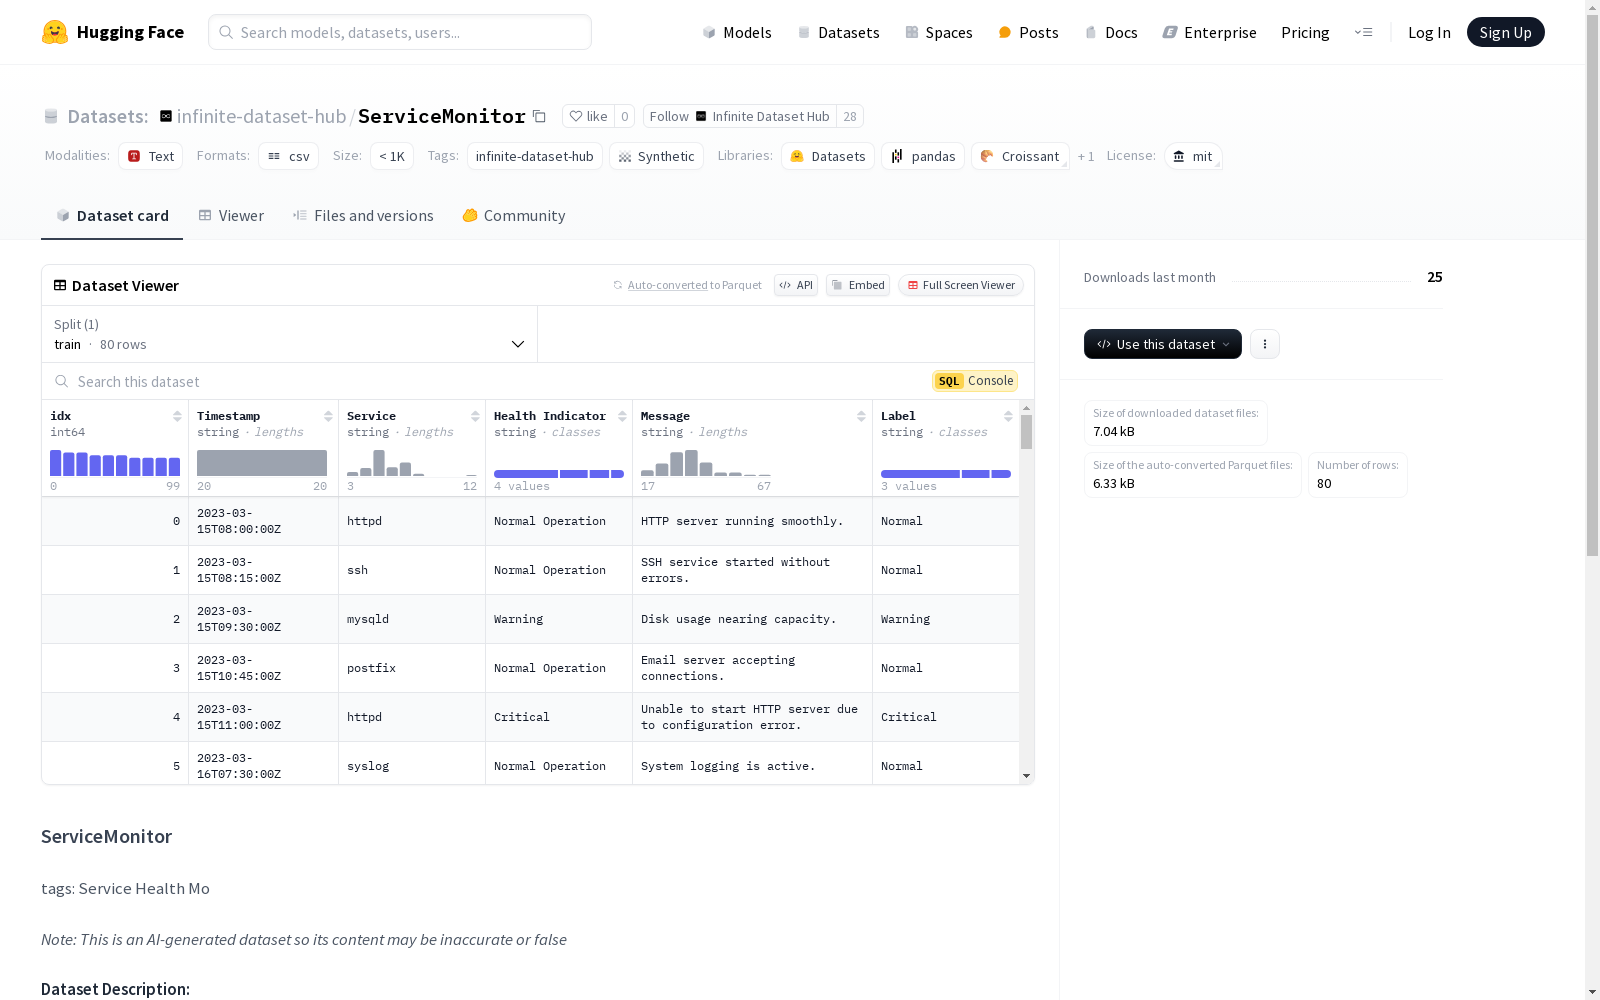This screenshot has width=1600, height=1000.
Task: Filter by the Text modality tag
Action: coord(151,156)
